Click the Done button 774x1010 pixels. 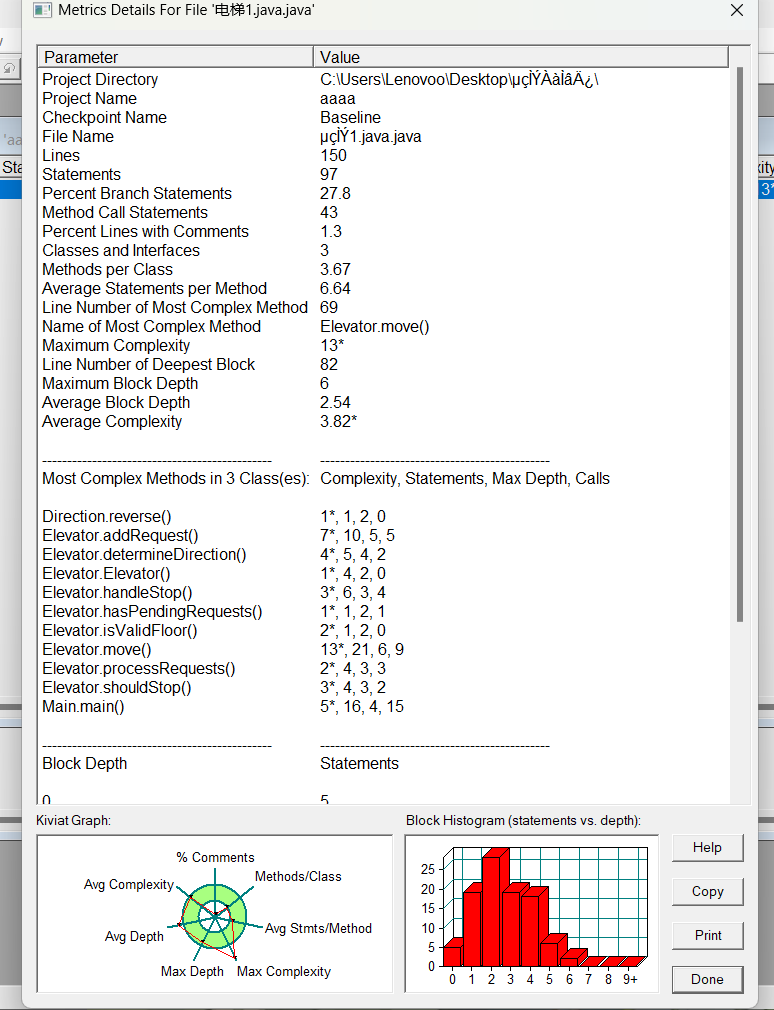(x=707, y=979)
